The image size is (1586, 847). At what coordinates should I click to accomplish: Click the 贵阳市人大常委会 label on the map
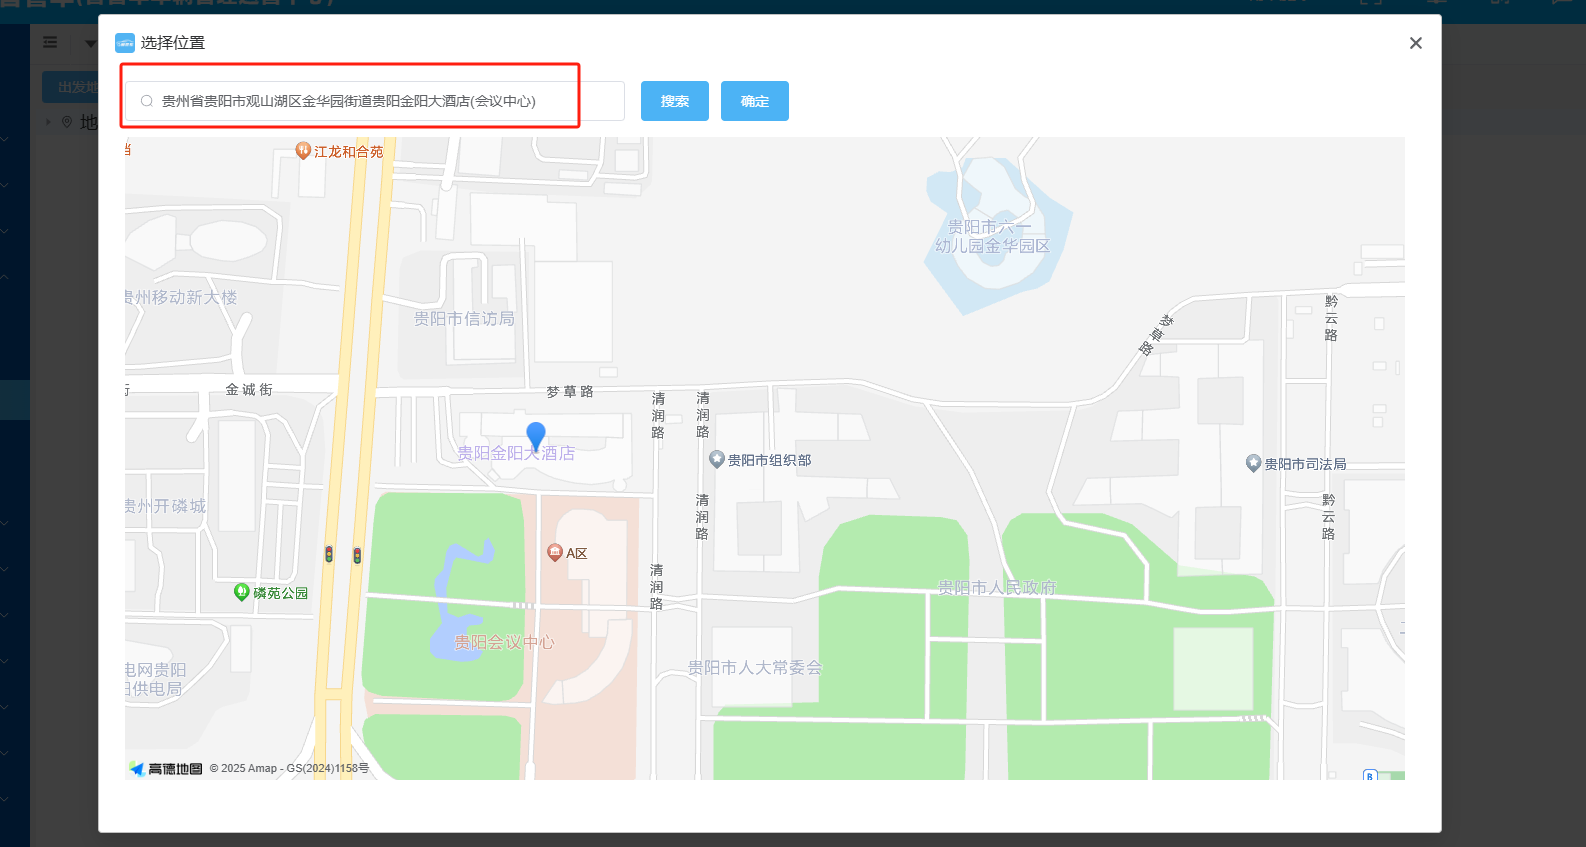point(754,667)
